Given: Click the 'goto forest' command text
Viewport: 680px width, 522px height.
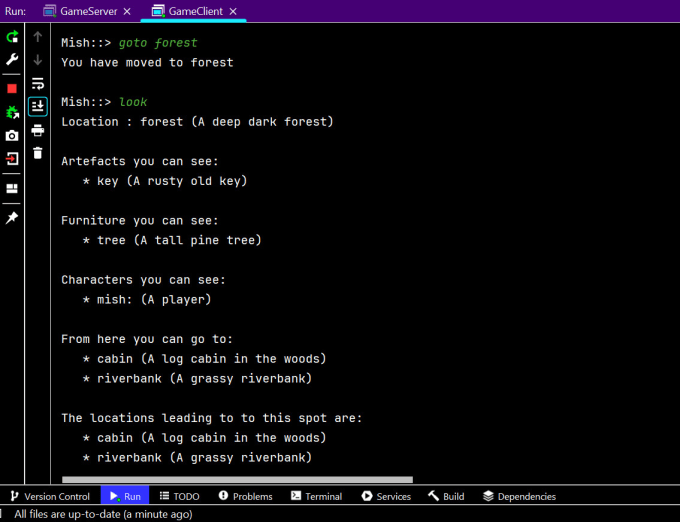Looking at the screenshot, I should 158,43.
